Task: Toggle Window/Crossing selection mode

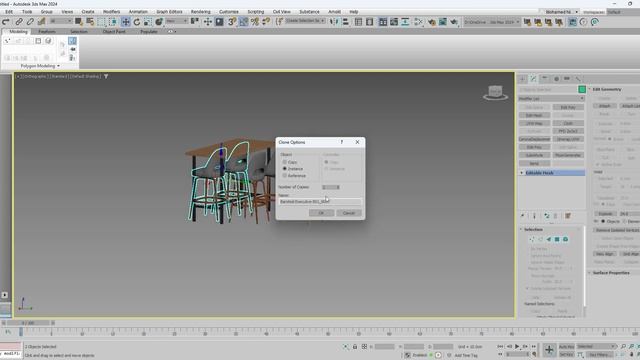Action: 113,22
